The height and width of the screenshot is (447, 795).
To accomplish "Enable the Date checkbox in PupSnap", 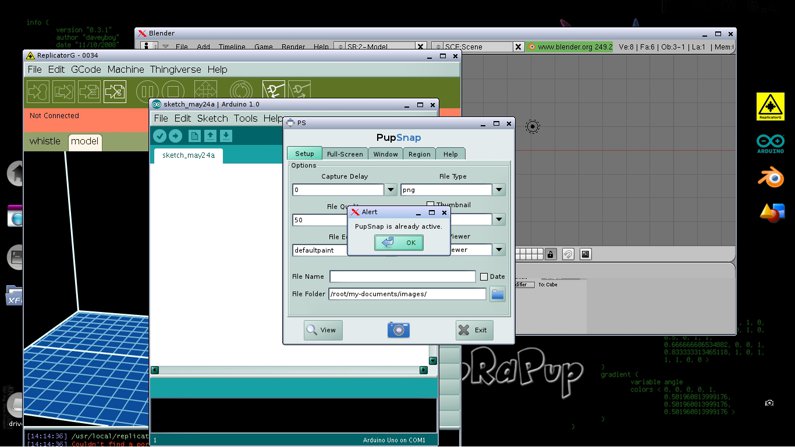I will tap(484, 277).
